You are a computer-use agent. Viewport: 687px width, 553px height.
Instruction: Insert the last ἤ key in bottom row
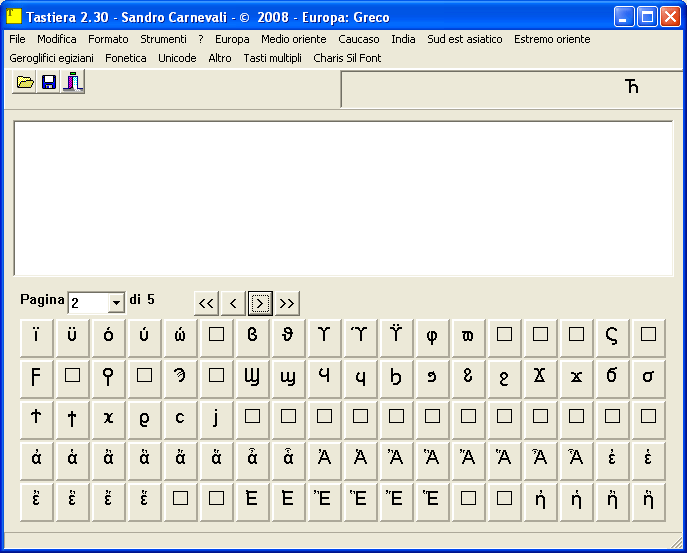click(648, 501)
